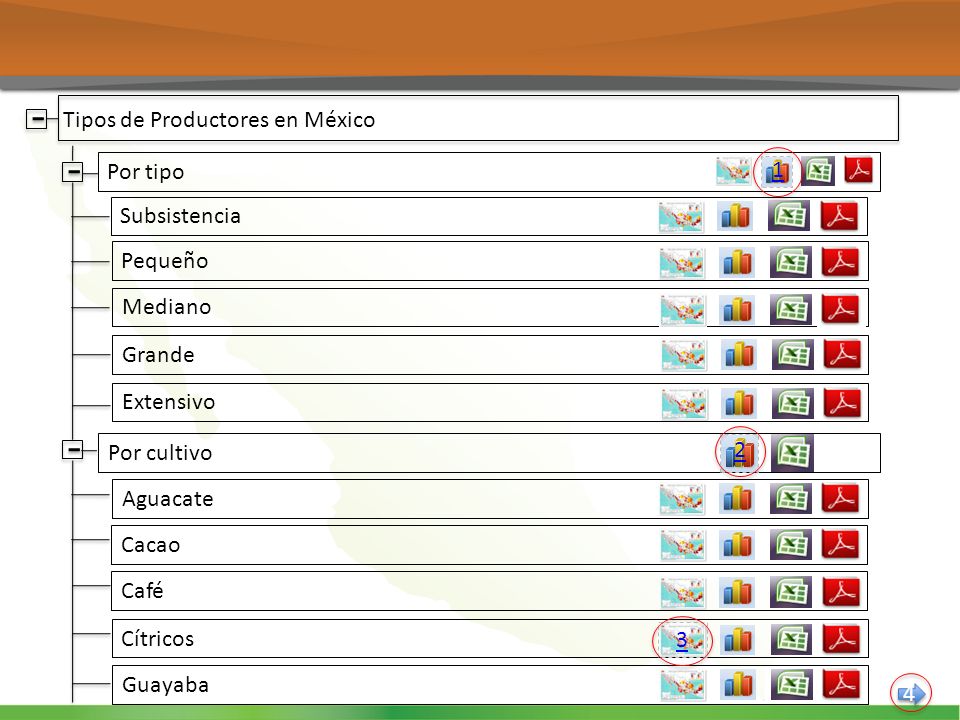Show the bar chart for Subsistencia
This screenshot has height=720, width=960.
735,216
